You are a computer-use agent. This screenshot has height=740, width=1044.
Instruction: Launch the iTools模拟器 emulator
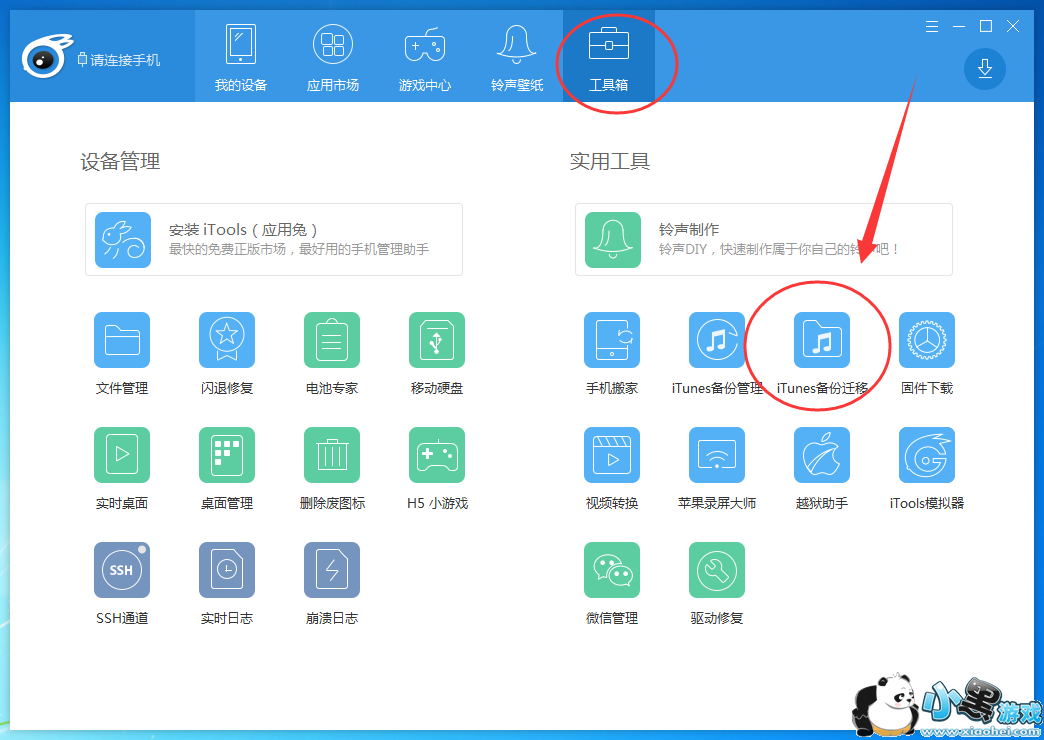(927, 455)
